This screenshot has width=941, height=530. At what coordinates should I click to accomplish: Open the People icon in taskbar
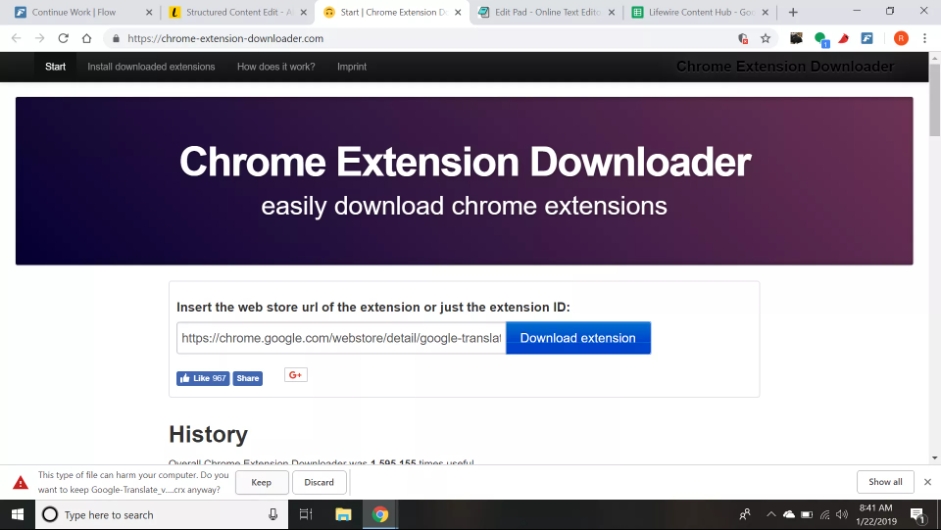745,514
